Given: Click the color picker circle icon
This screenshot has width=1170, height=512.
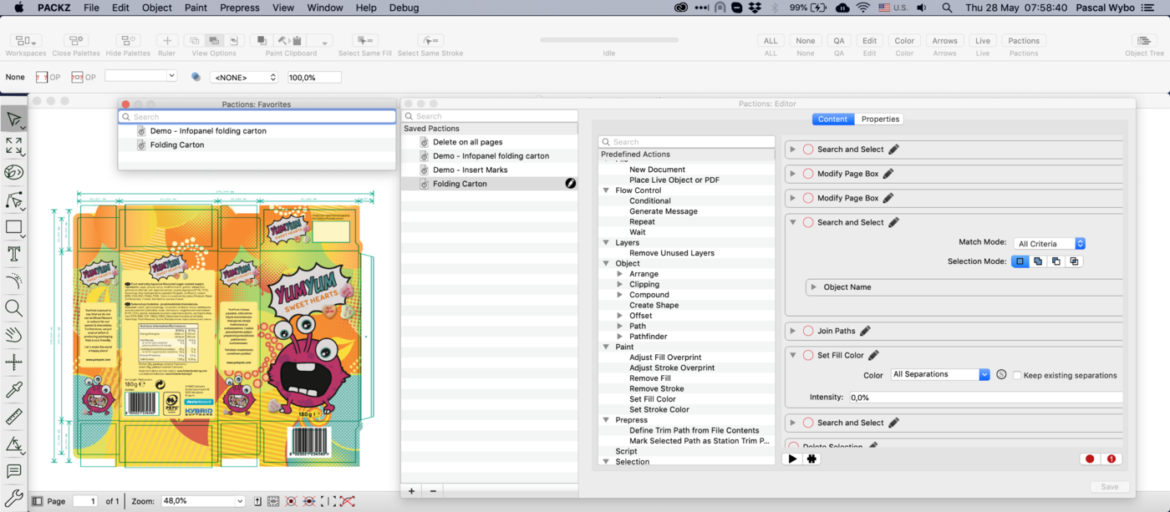Looking at the screenshot, I should [1001, 375].
